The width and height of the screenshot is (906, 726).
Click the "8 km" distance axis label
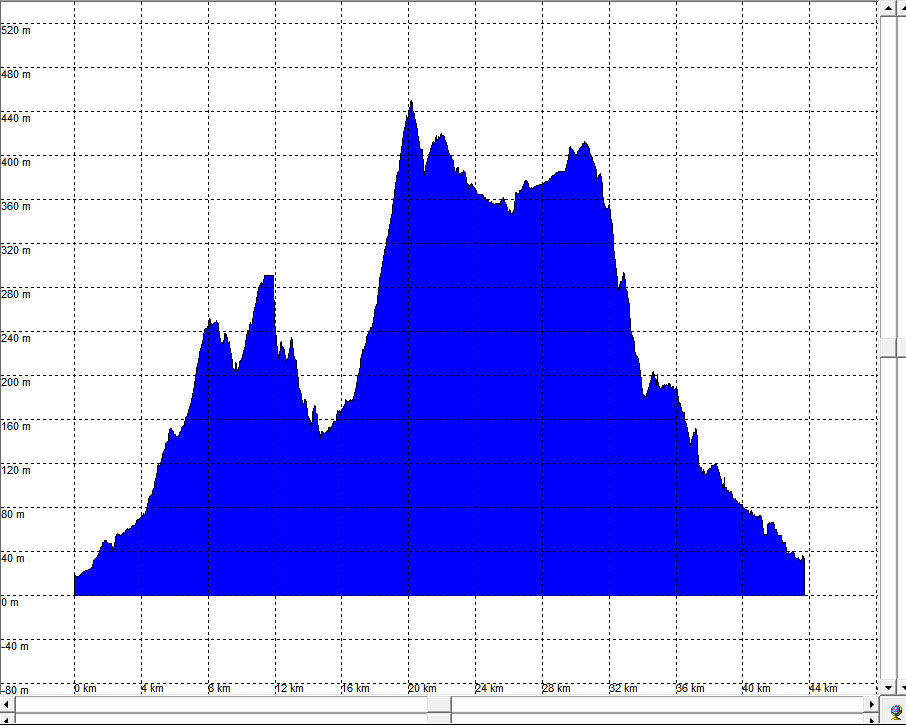click(x=220, y=688)
